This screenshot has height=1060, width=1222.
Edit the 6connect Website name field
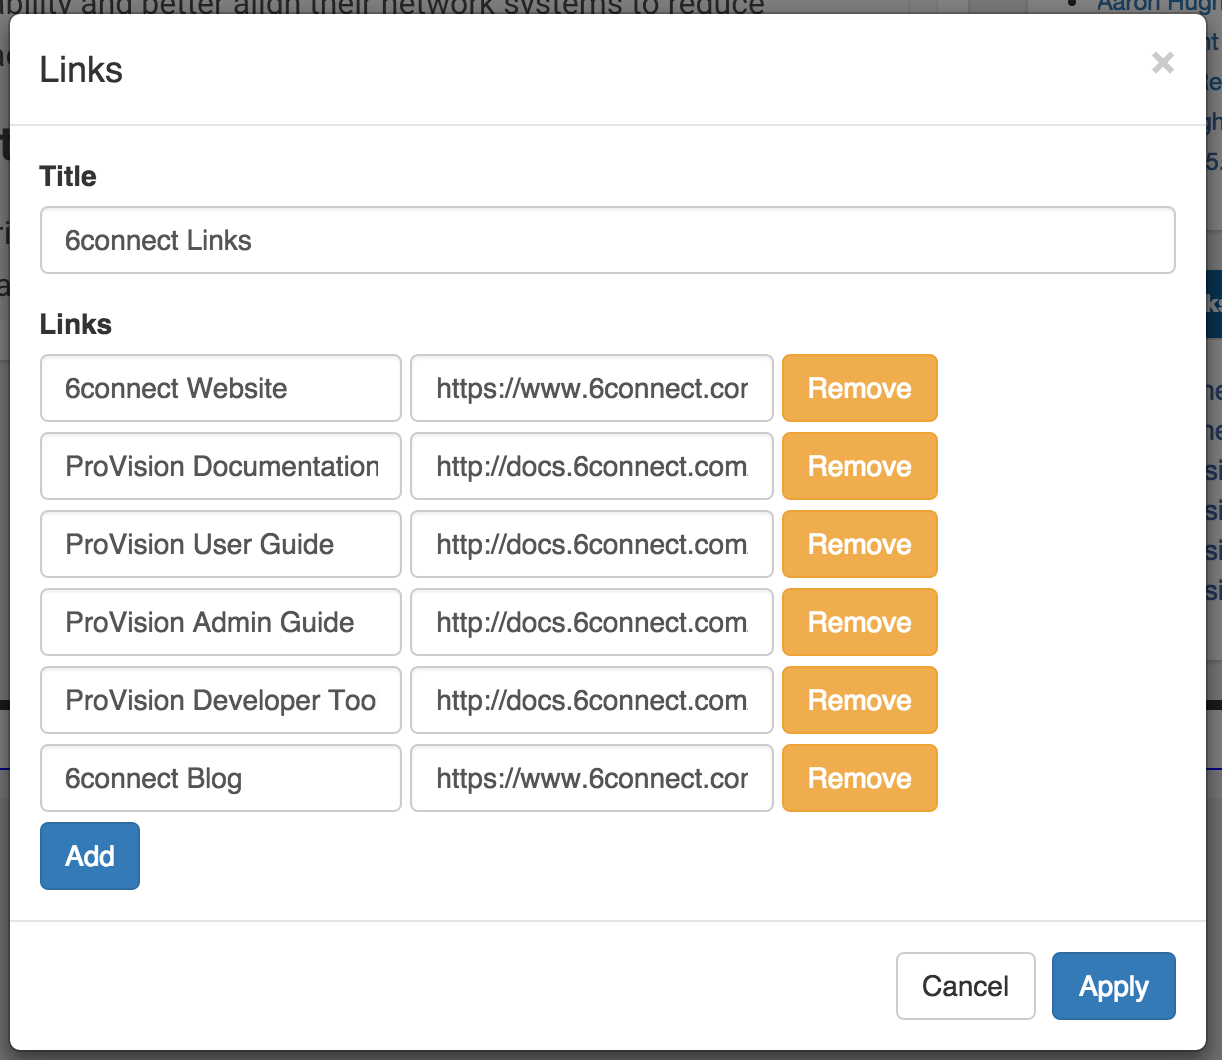coord(220,388)
